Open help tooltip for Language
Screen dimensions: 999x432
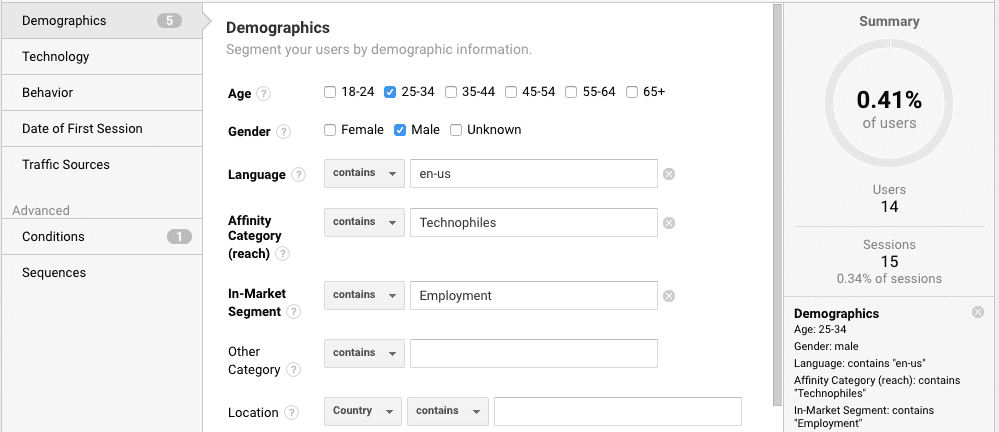(298, 175)
